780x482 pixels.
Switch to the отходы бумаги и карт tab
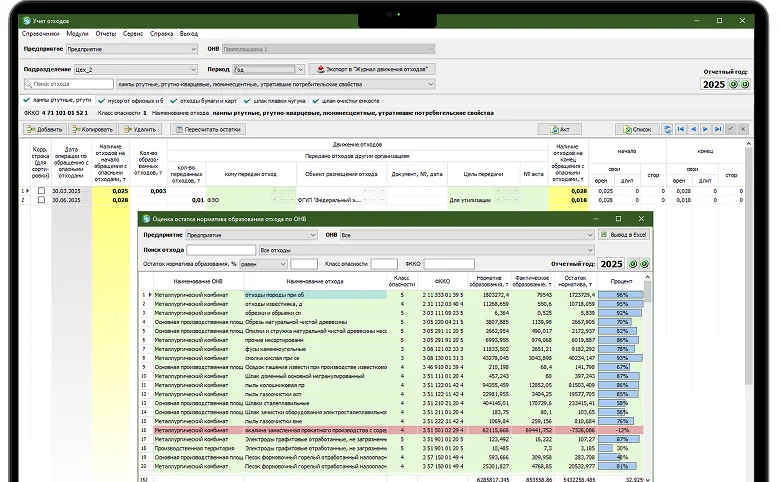207,100
